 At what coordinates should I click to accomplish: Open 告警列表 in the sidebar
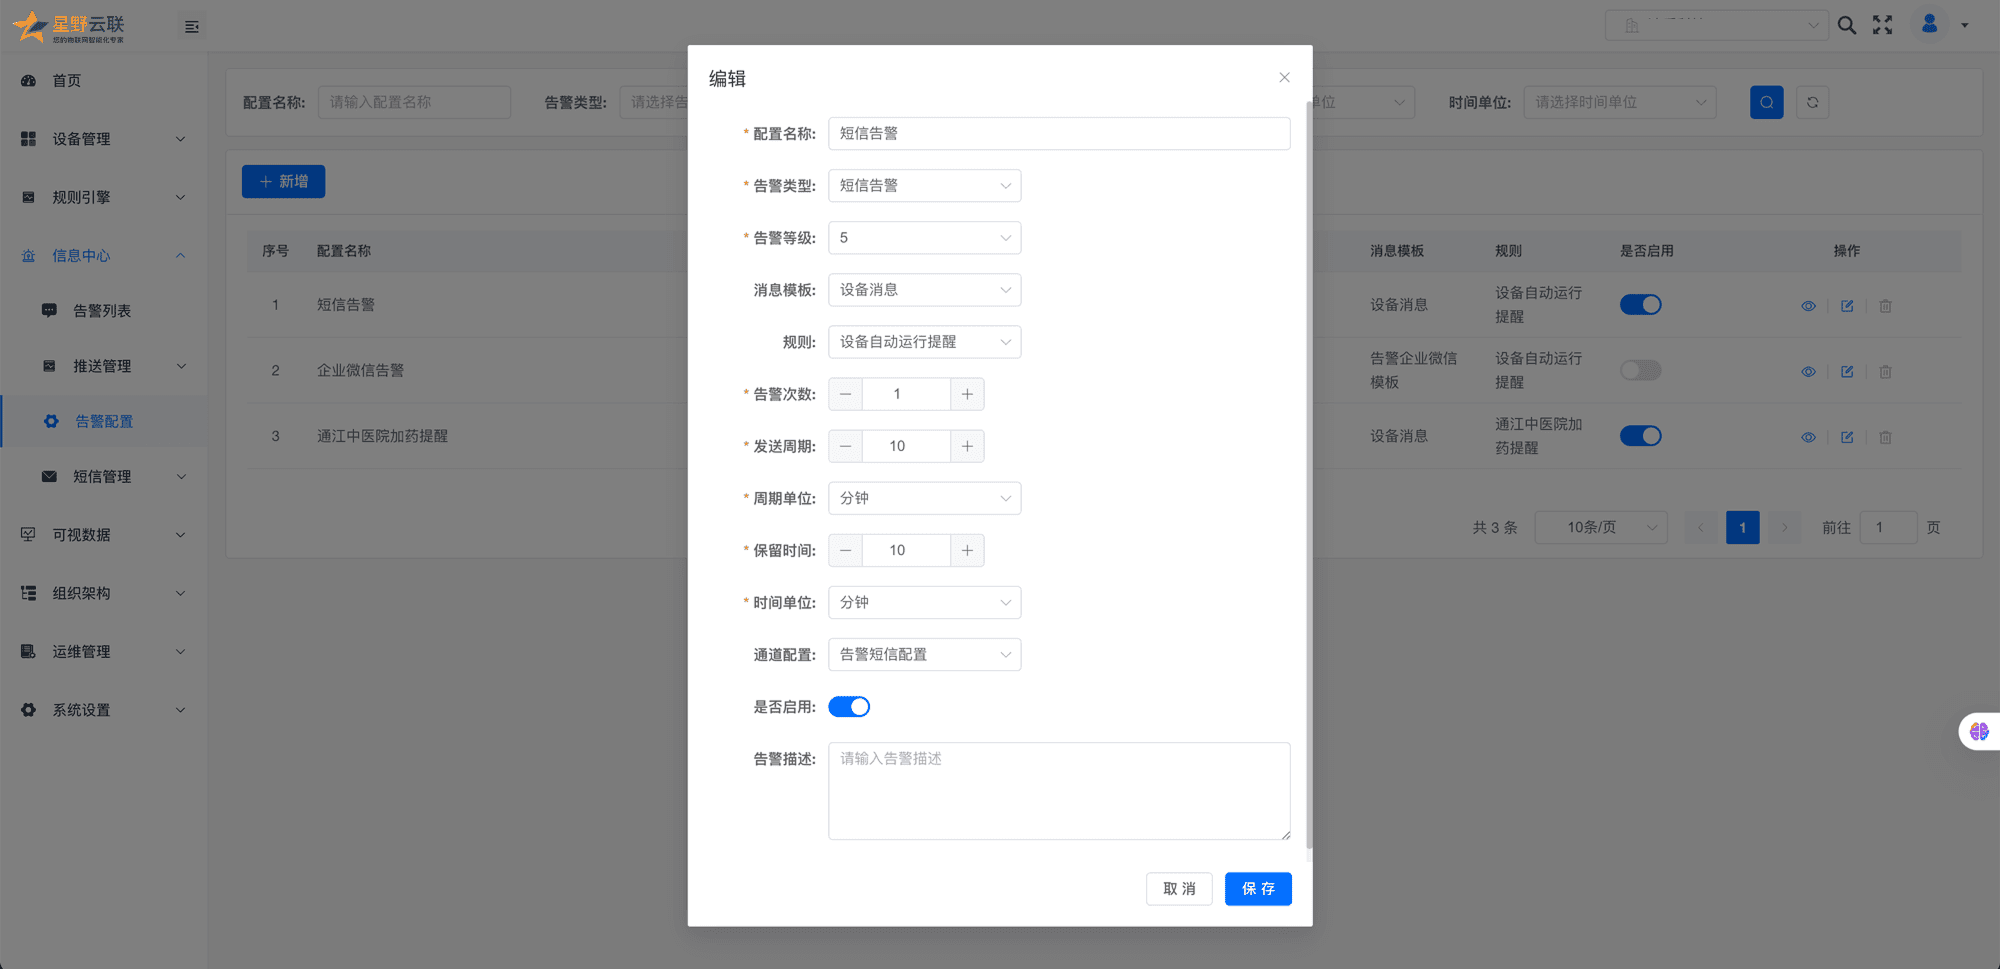coord(102,311)
